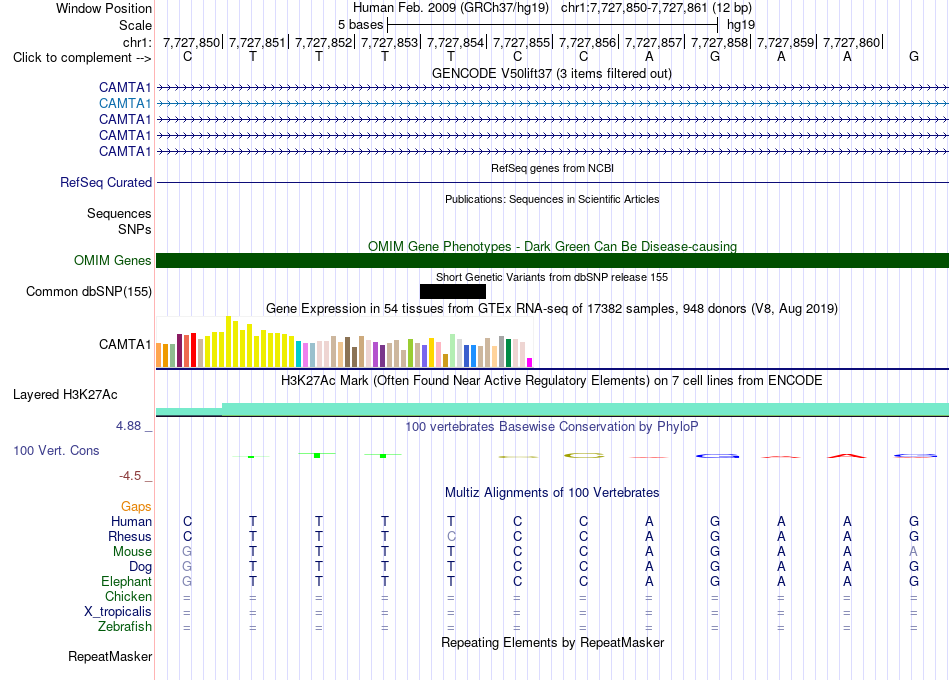Click Publications: Sequences in Scientific Articles title
Viewport: 950px width, 680px height.
click(x=552, y=199)
